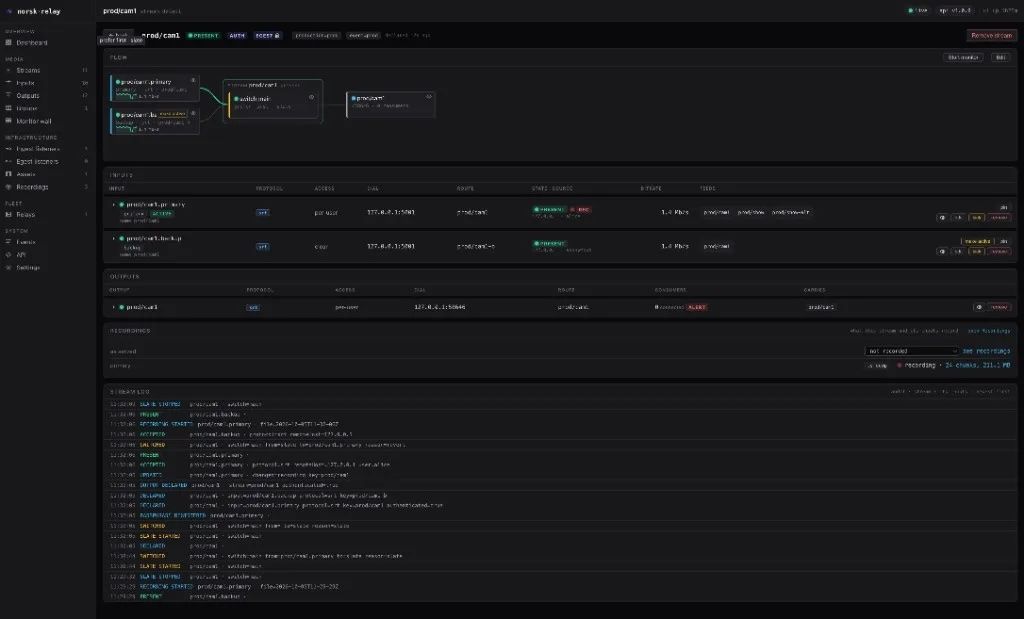The height and width of the screenshot is (619, 1024).
Task: Toggle the eye icon in the prod/cam1 output row
Action: point(978,307)
